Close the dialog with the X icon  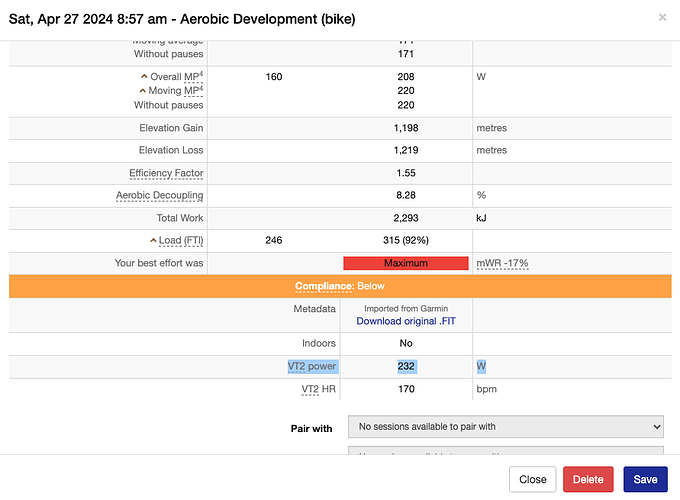click(x=662, y=17)
